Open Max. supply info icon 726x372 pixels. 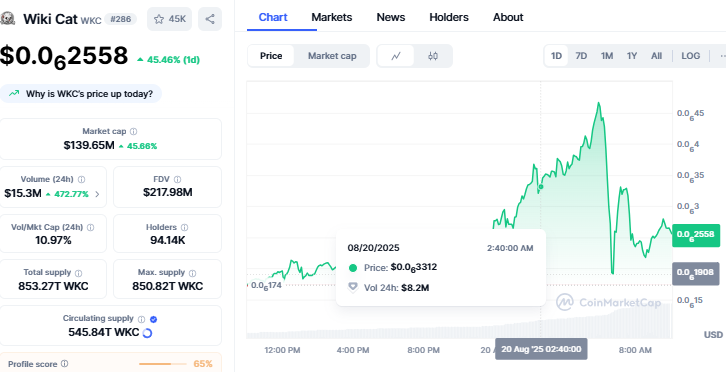[193, 273]
